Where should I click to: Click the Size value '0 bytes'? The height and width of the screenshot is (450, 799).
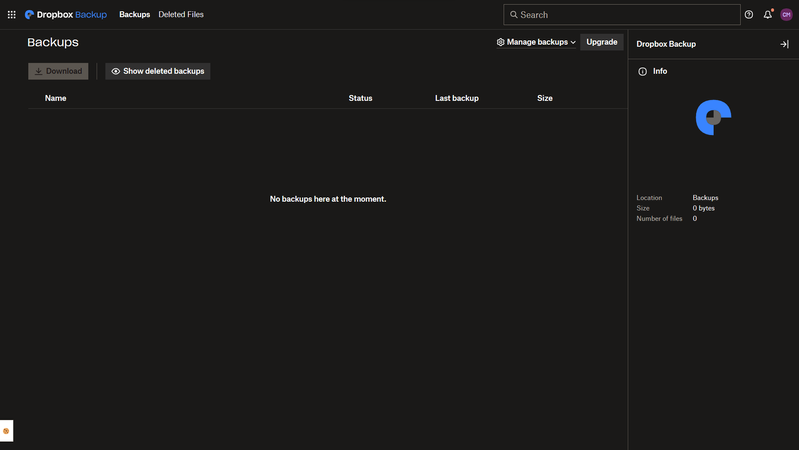(x=703, y=208)
